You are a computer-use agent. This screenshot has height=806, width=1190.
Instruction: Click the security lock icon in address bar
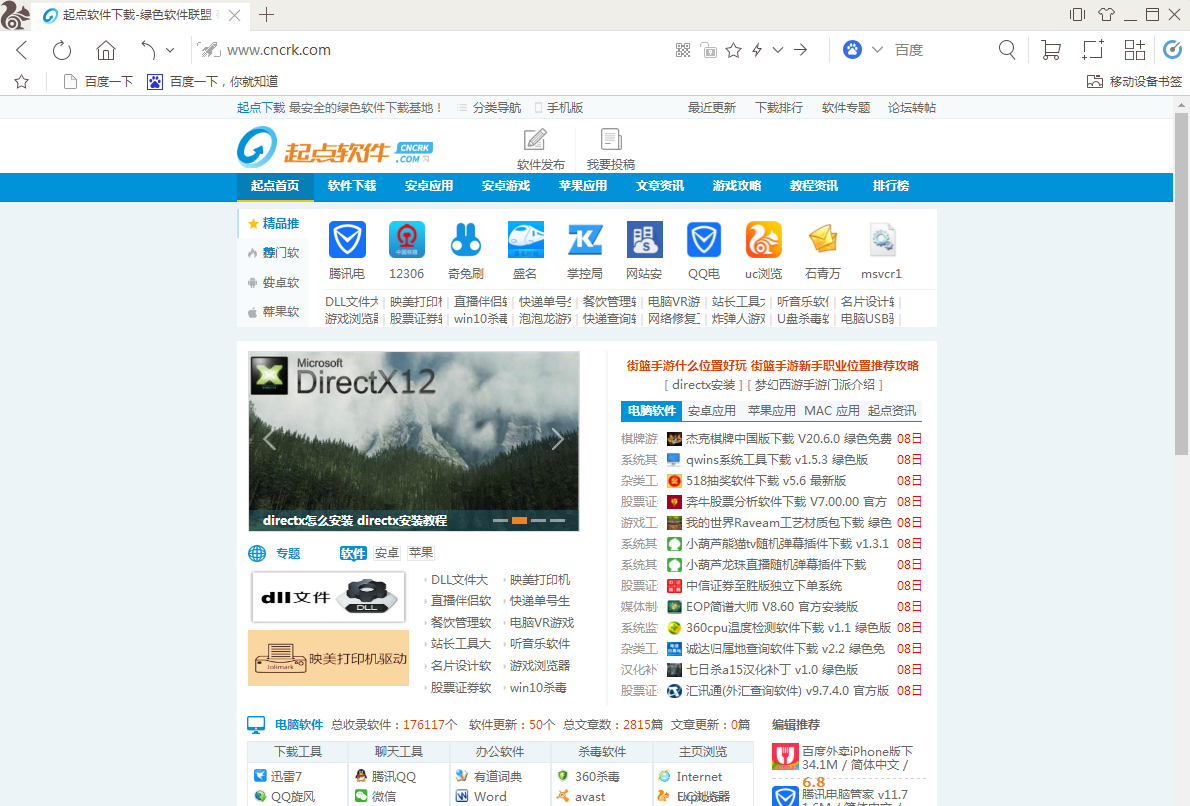tap(708, 49)
